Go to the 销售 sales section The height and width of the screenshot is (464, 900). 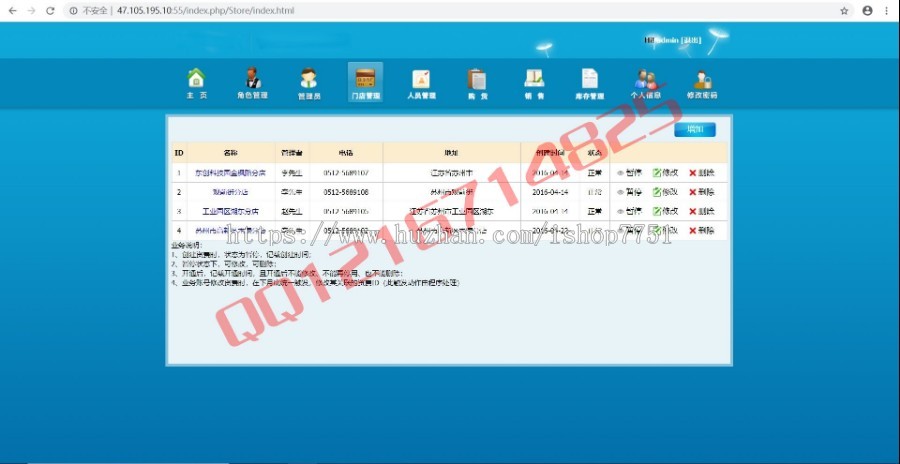[x=534, y=84]
